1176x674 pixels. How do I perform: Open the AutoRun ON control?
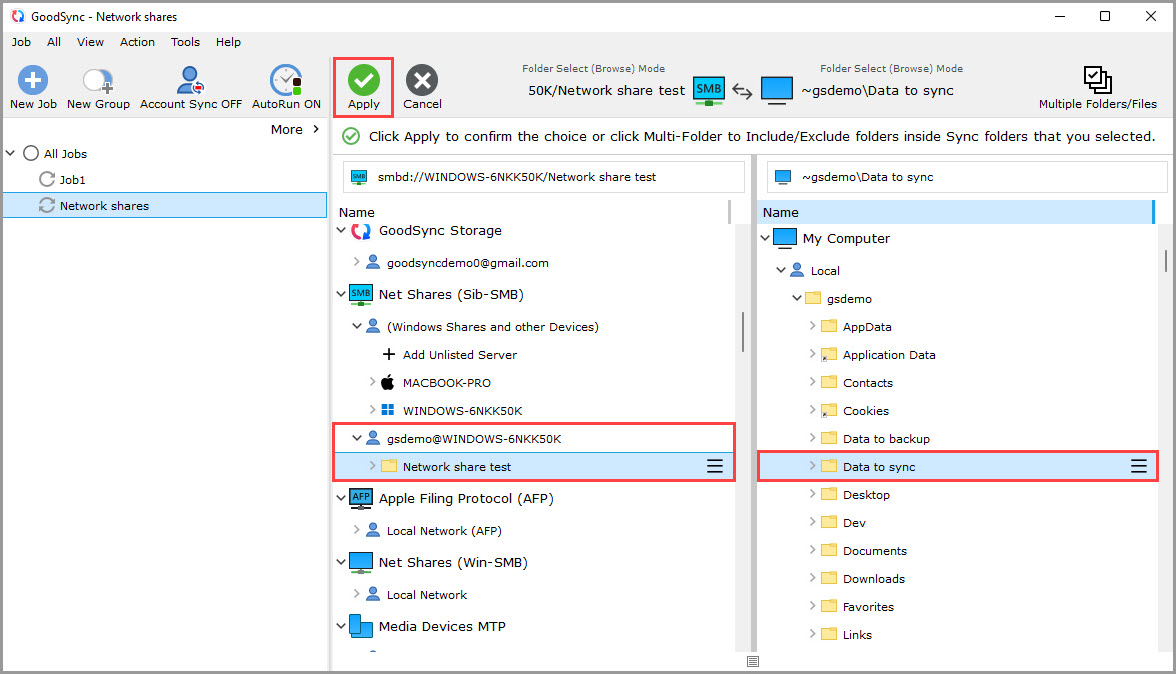(285, 86)
